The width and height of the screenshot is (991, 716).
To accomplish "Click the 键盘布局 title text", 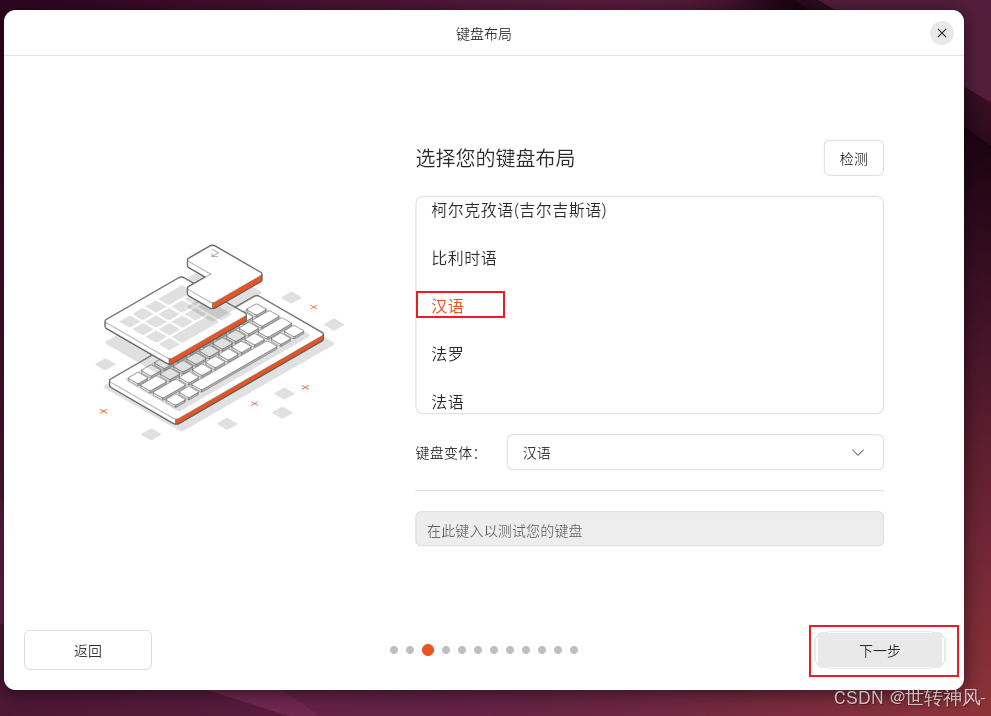I will 484,32.
